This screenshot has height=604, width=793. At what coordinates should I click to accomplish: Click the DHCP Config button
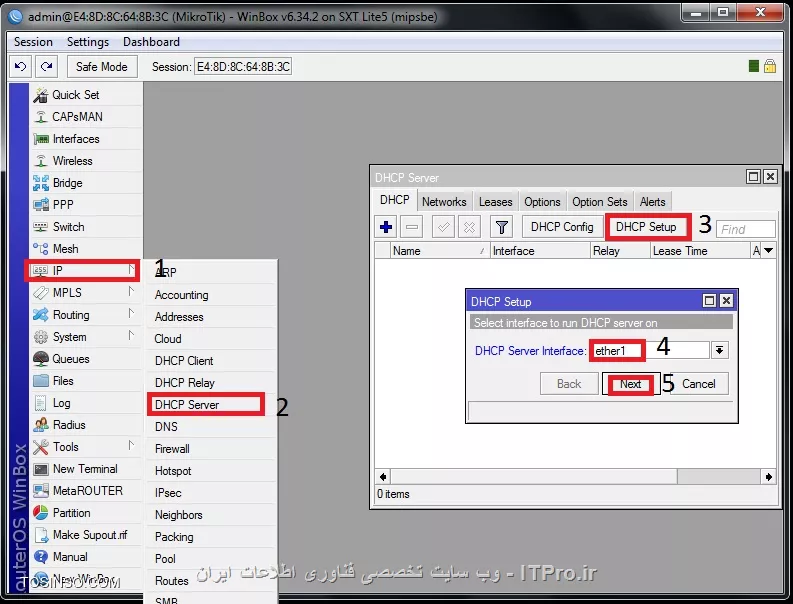pos(562,227)
